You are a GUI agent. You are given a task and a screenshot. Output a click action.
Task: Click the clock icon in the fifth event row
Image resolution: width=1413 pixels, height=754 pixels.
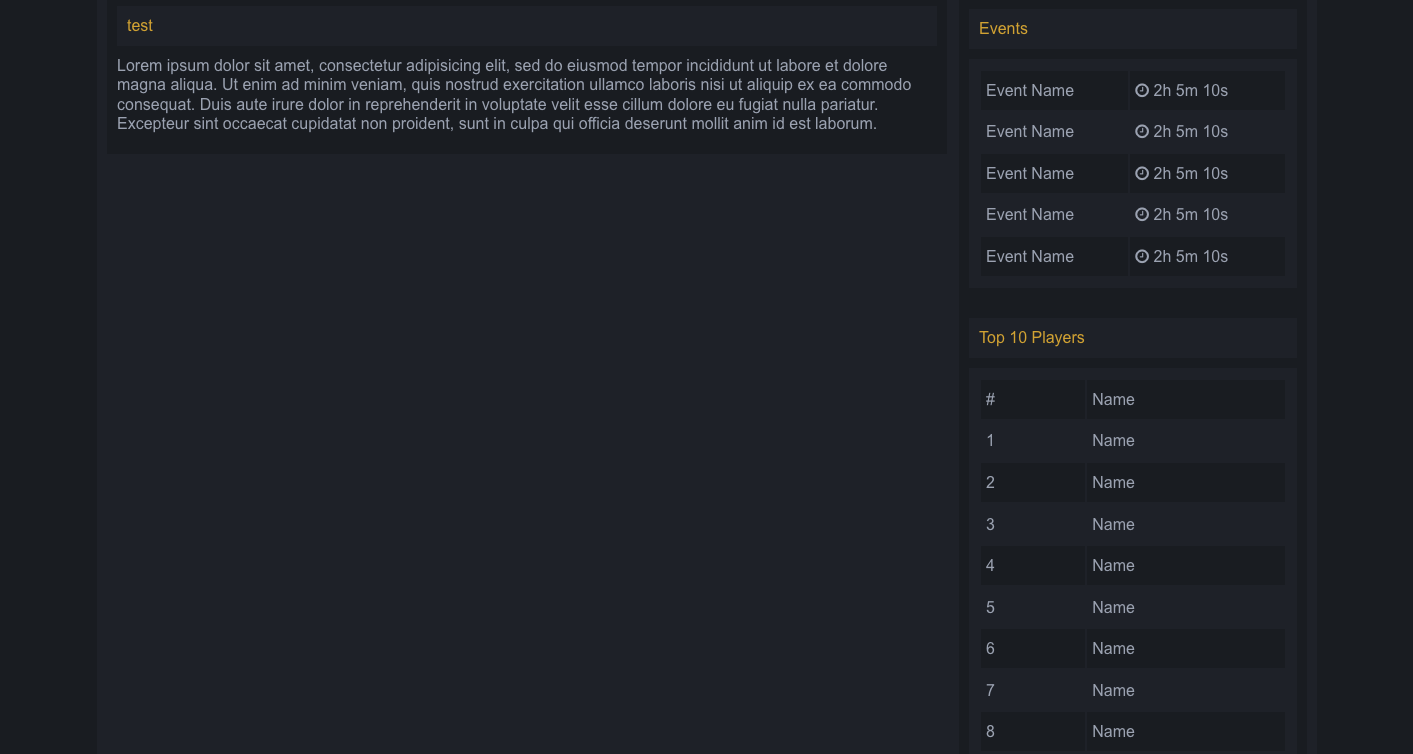click(1142, 256)
